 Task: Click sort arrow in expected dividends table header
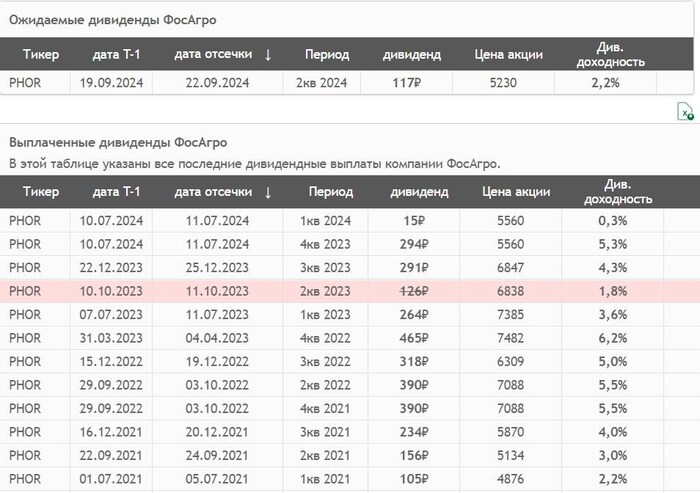pos(268,54)
